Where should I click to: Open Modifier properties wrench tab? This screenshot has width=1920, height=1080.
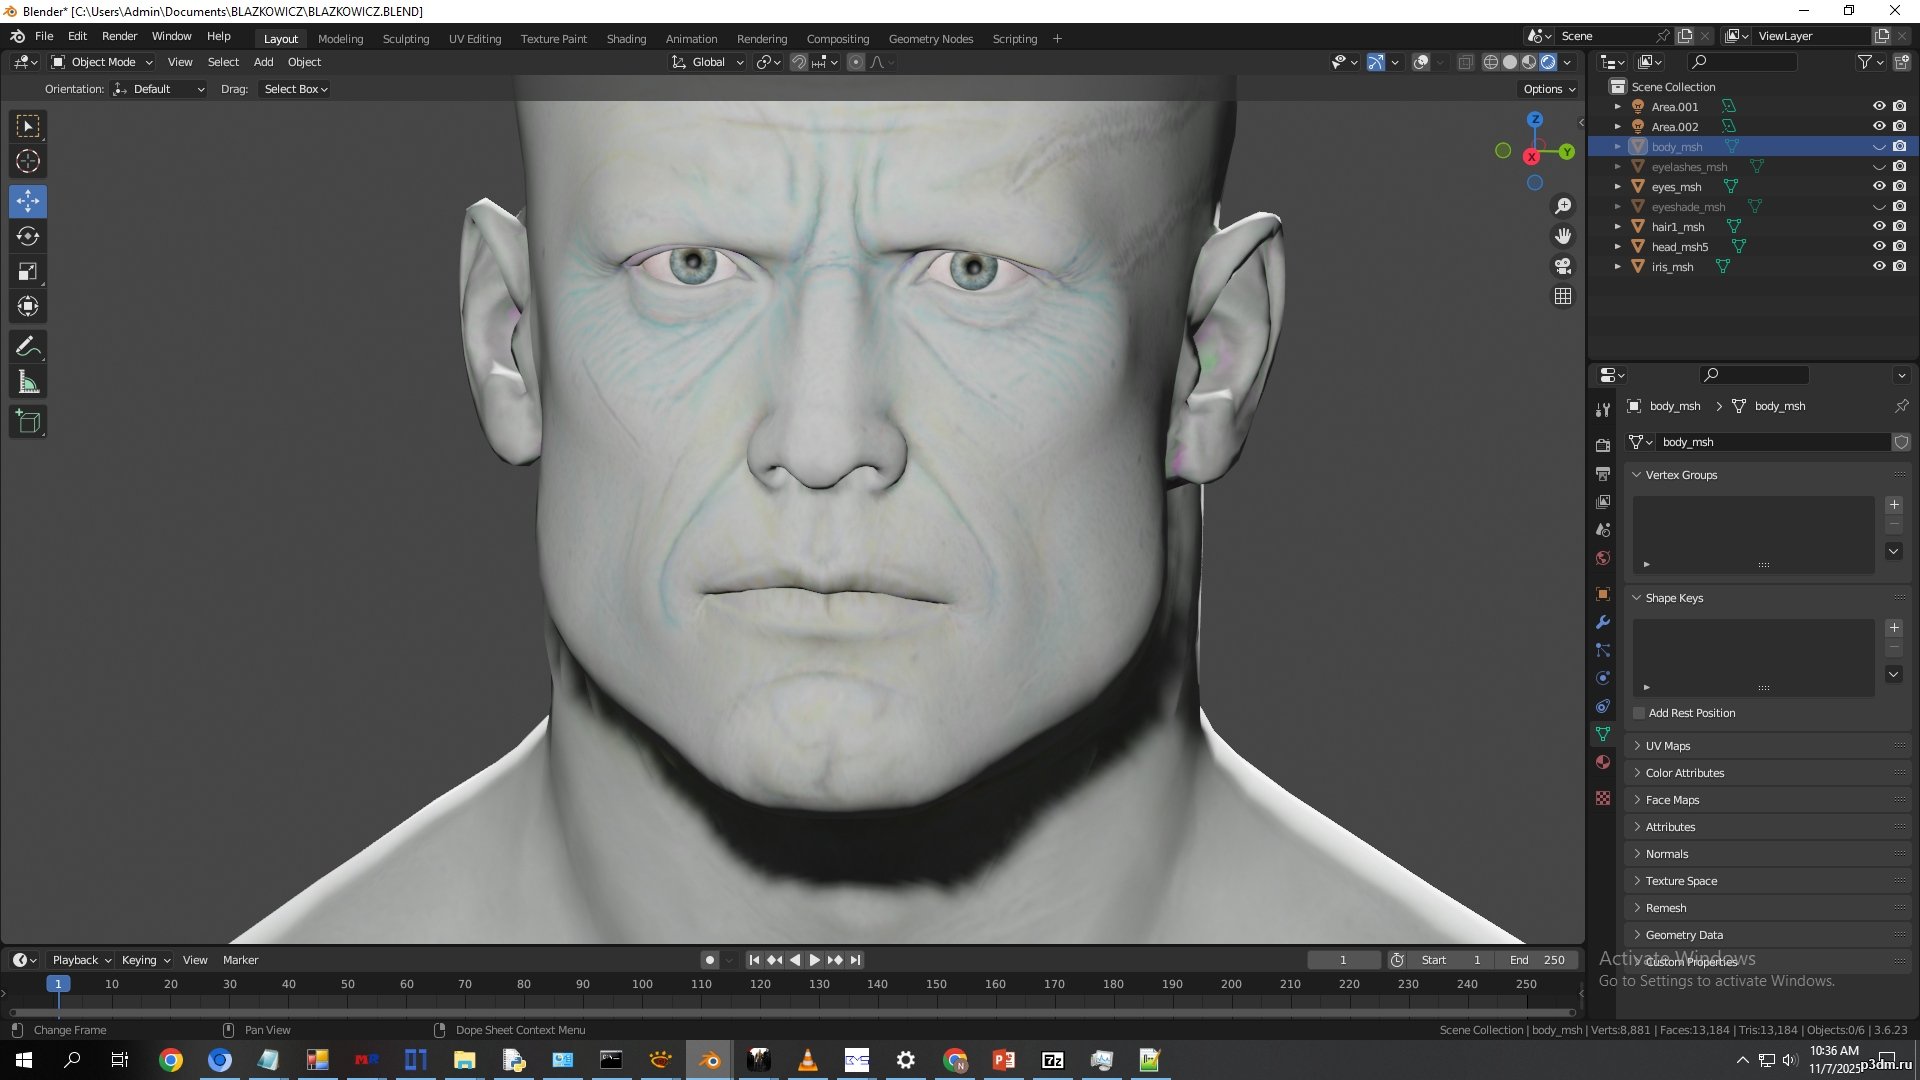(x=1603, y=622)
